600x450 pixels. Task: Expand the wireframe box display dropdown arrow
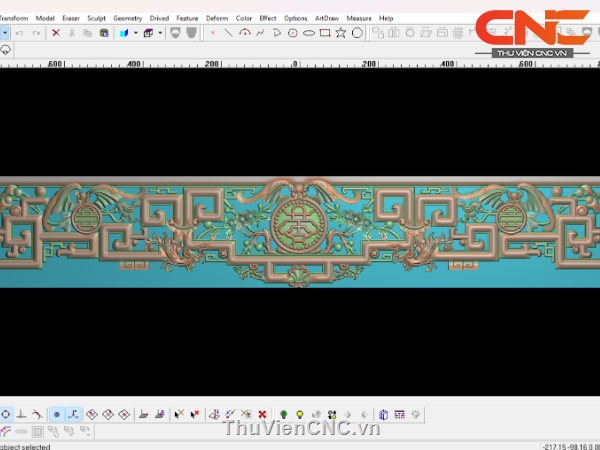coord(160,33)
